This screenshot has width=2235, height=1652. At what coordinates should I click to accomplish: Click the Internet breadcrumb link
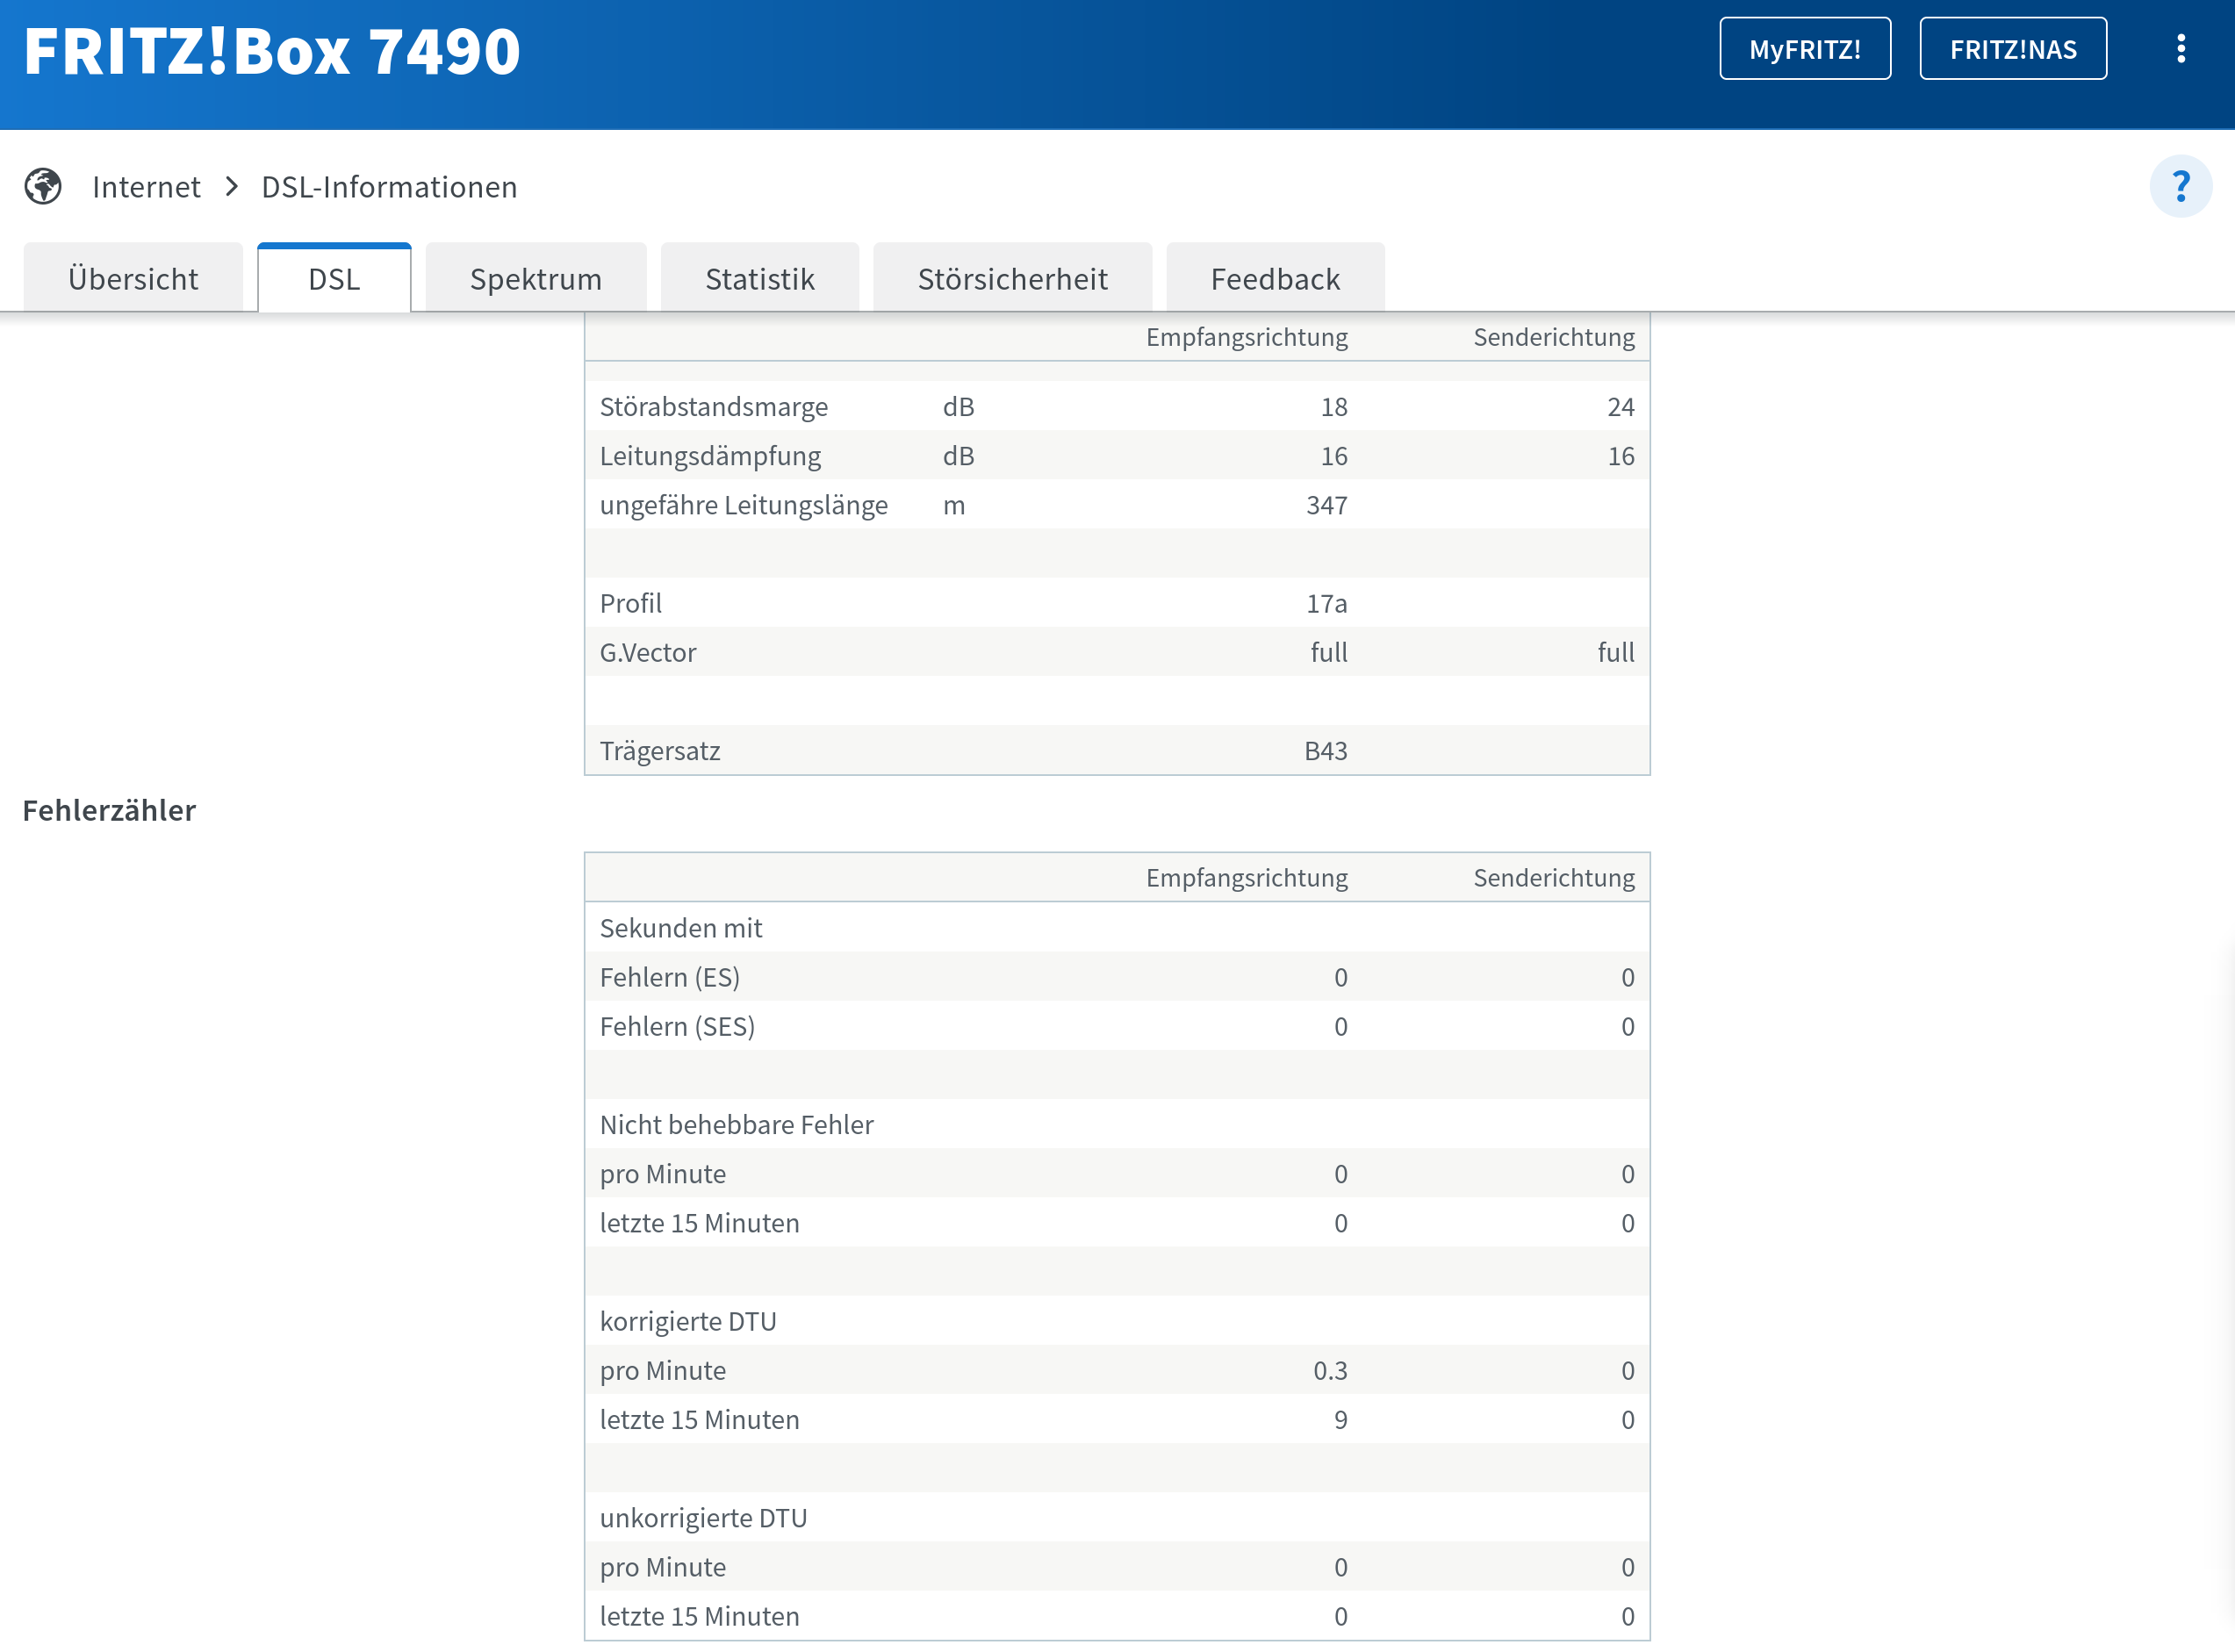click(146, 187)
